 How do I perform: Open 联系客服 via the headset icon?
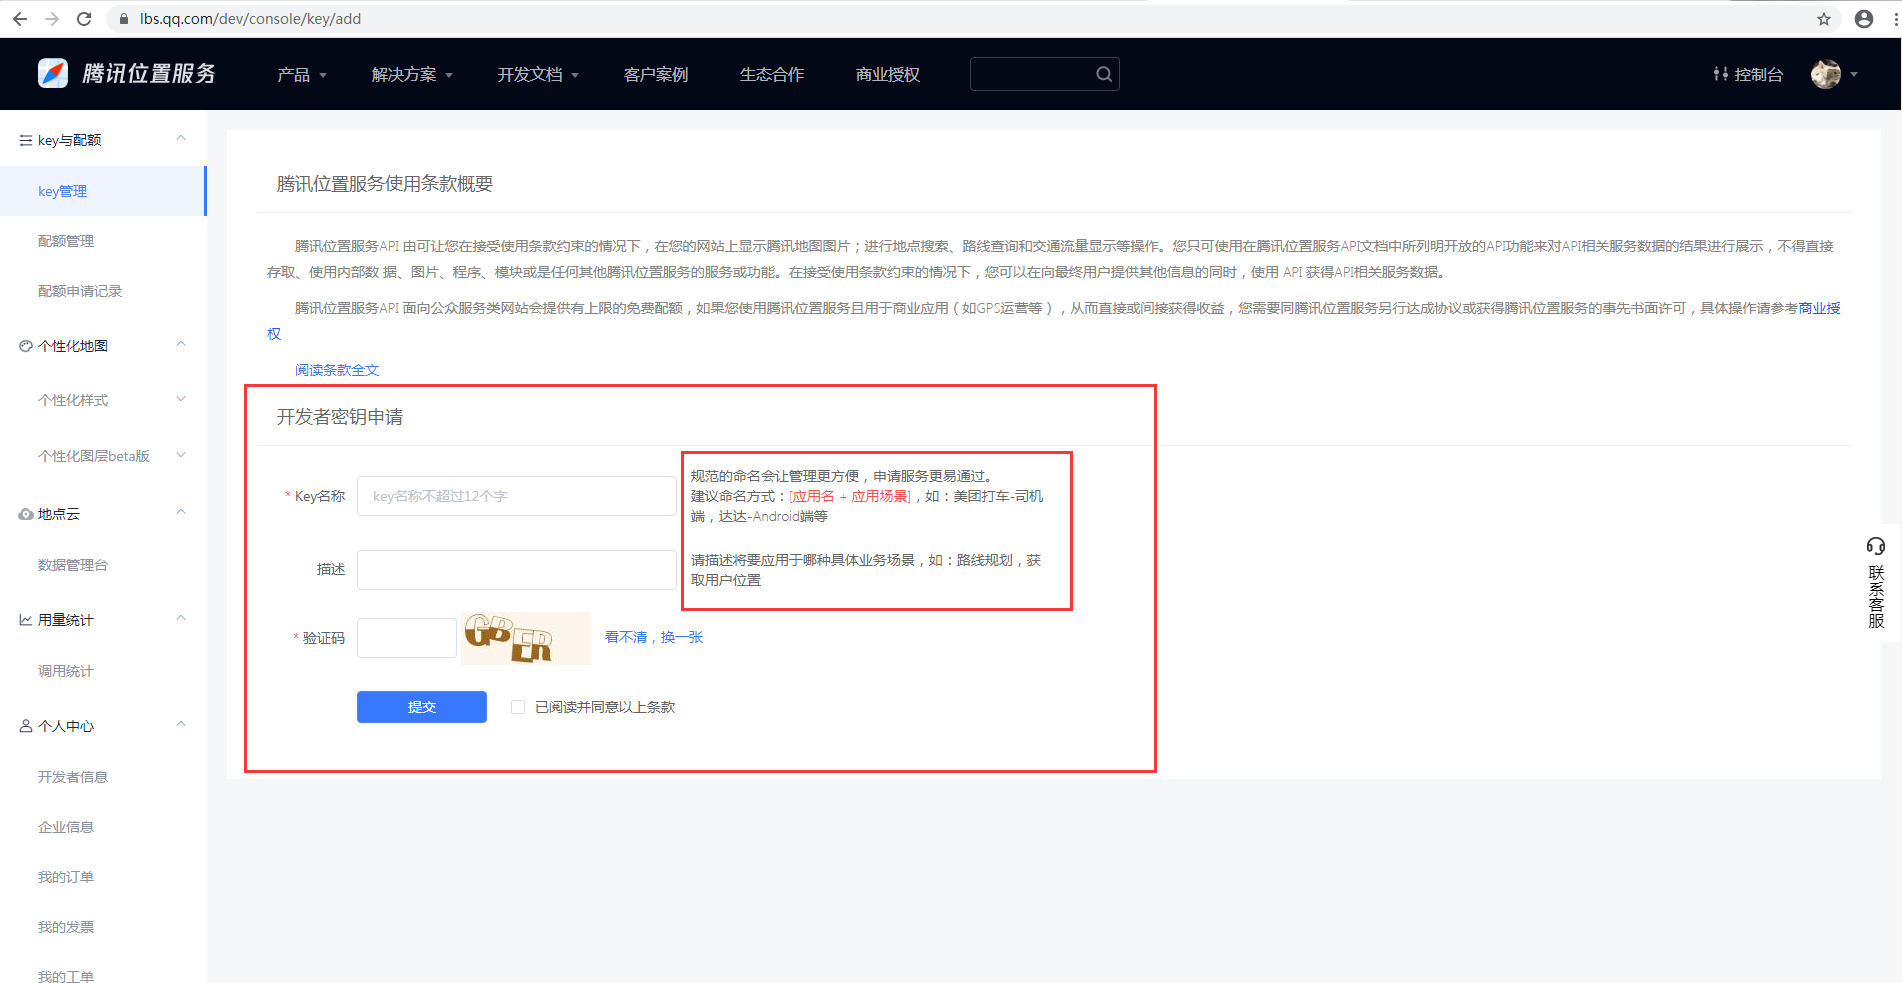pyautogui.click(x=1876, y=546)
